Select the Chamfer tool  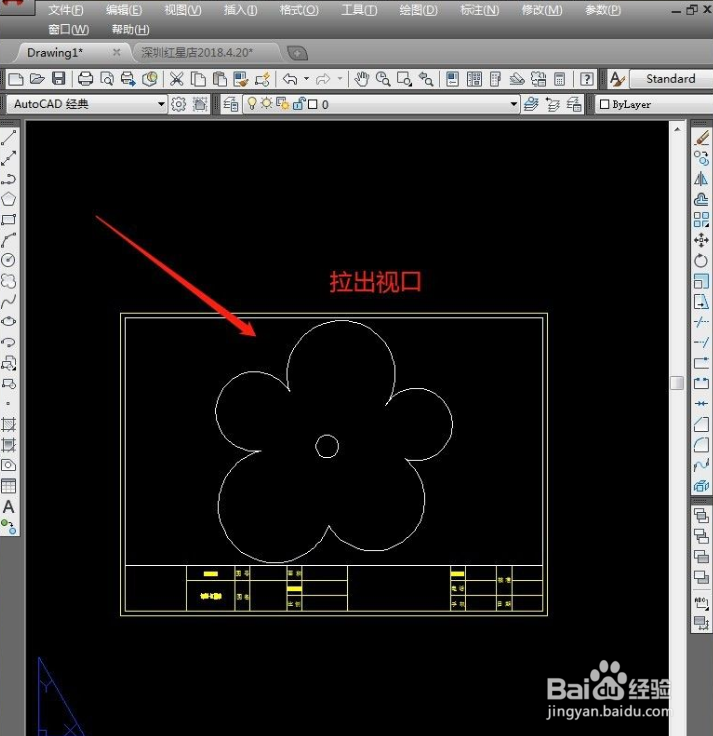(701, 424)
